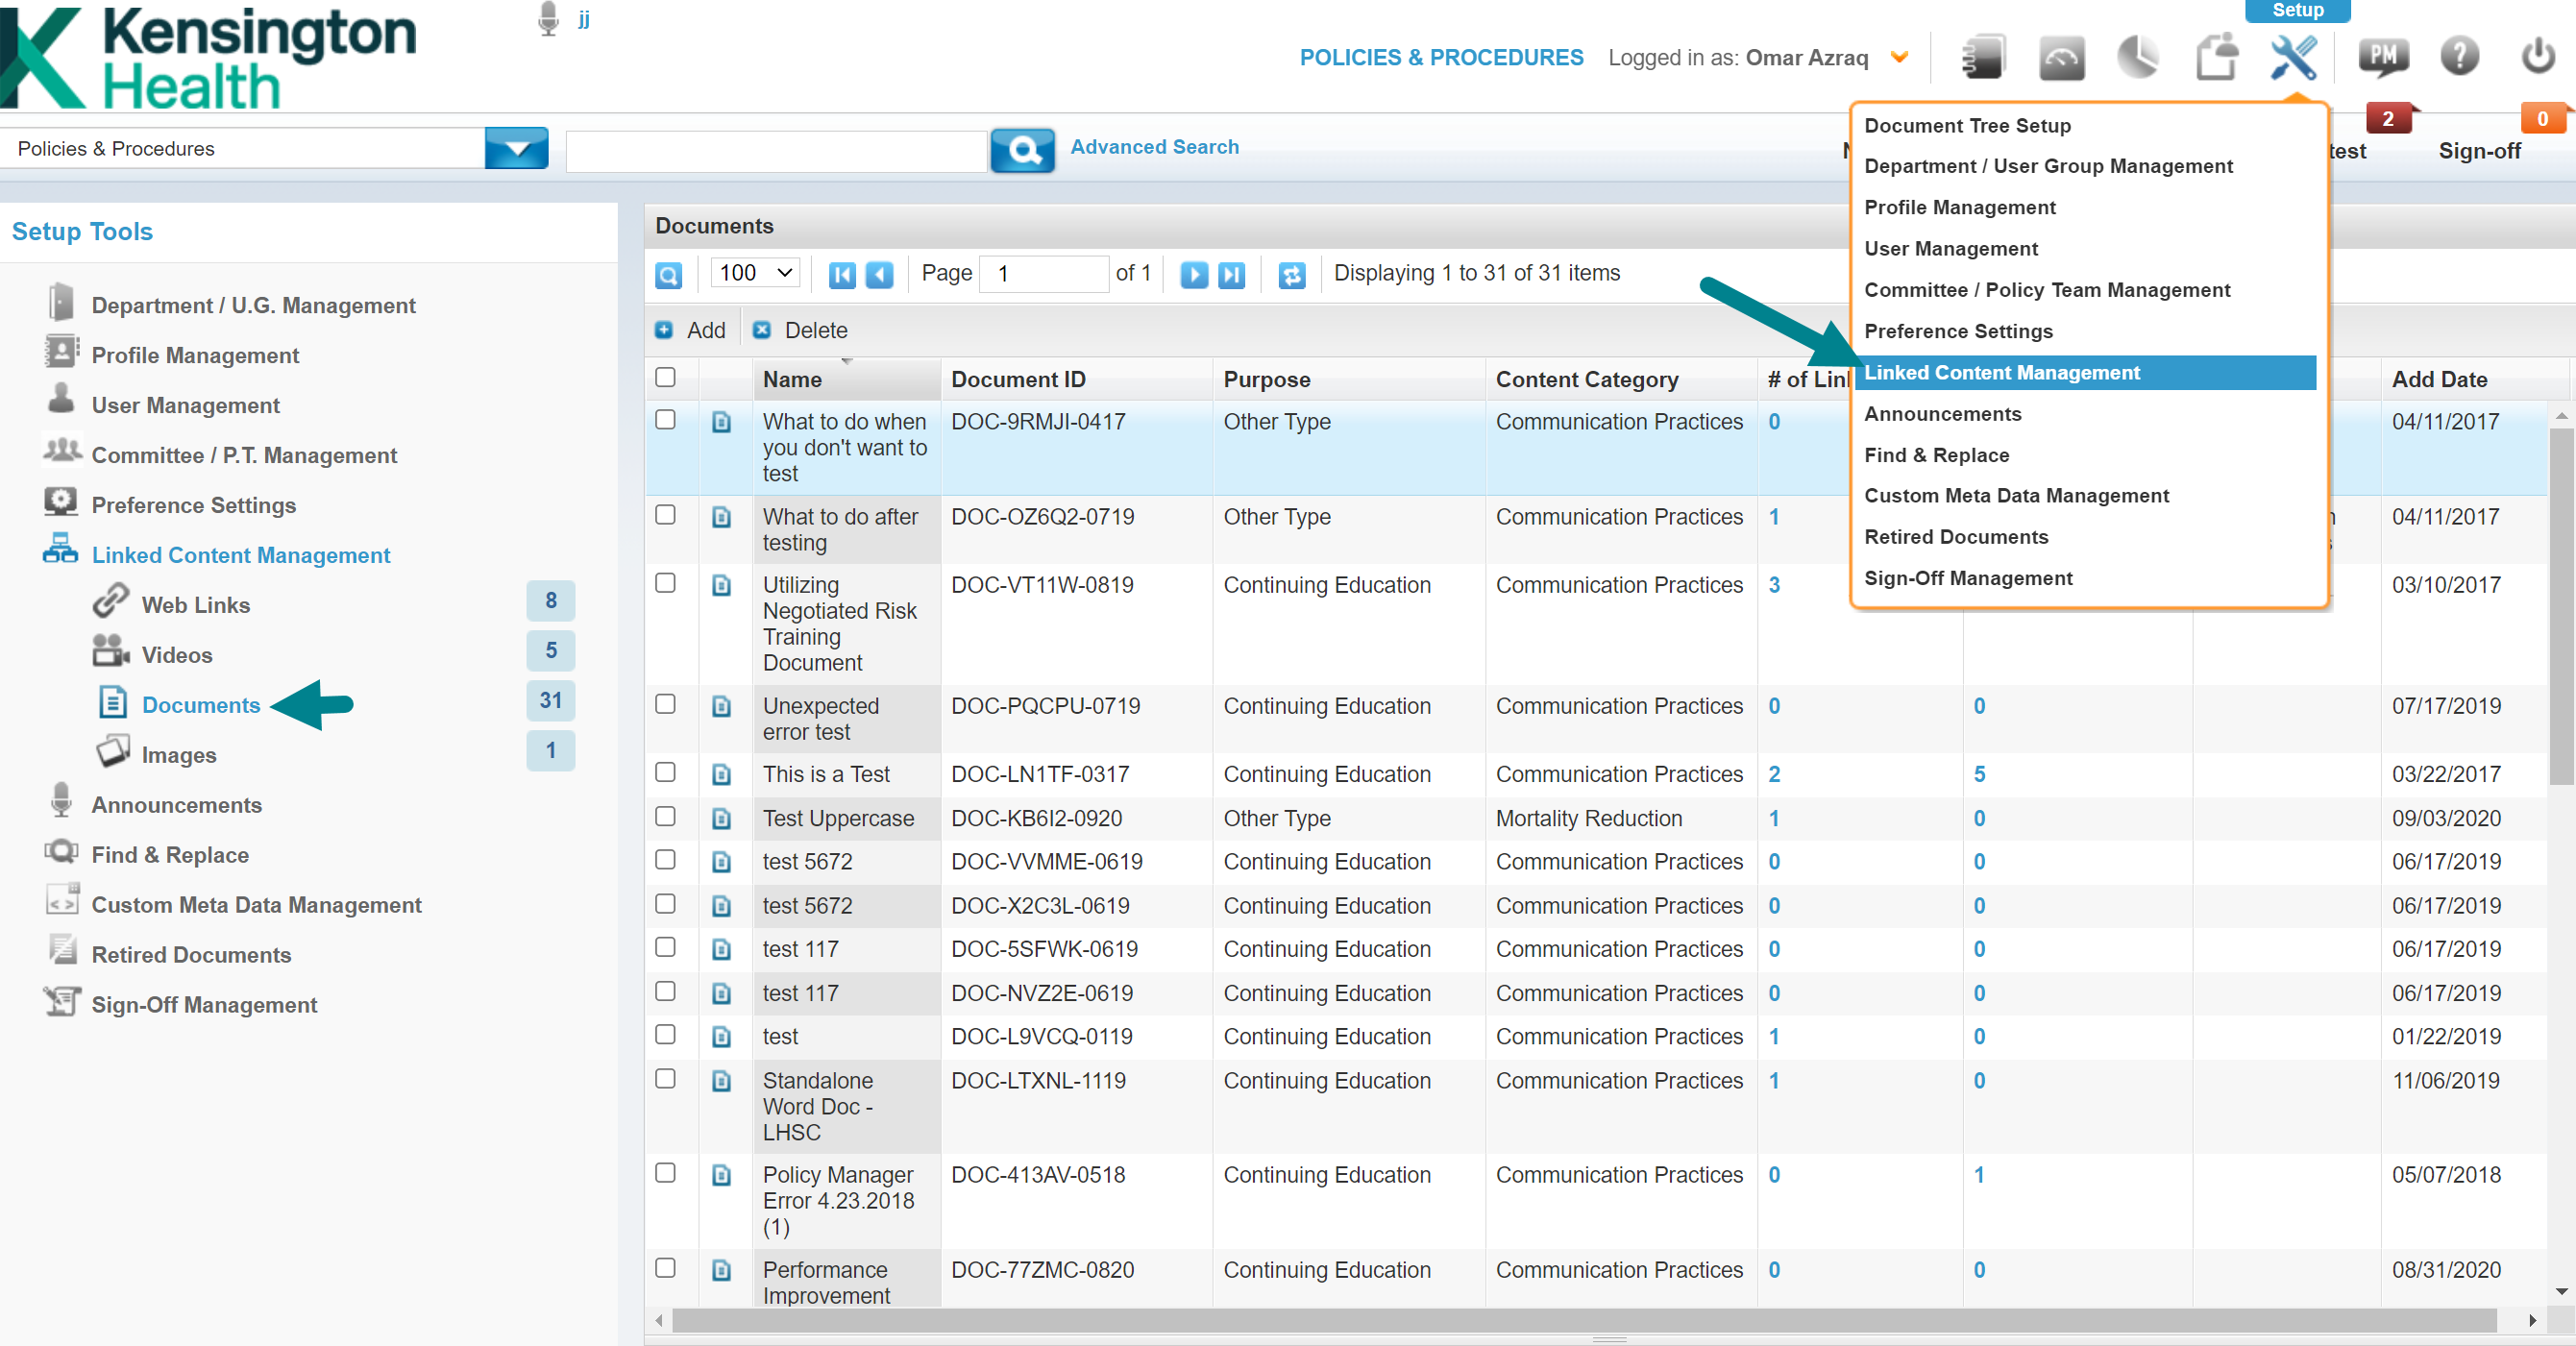
Task: Click document icon for This is a Test
Action: (721, 775)
